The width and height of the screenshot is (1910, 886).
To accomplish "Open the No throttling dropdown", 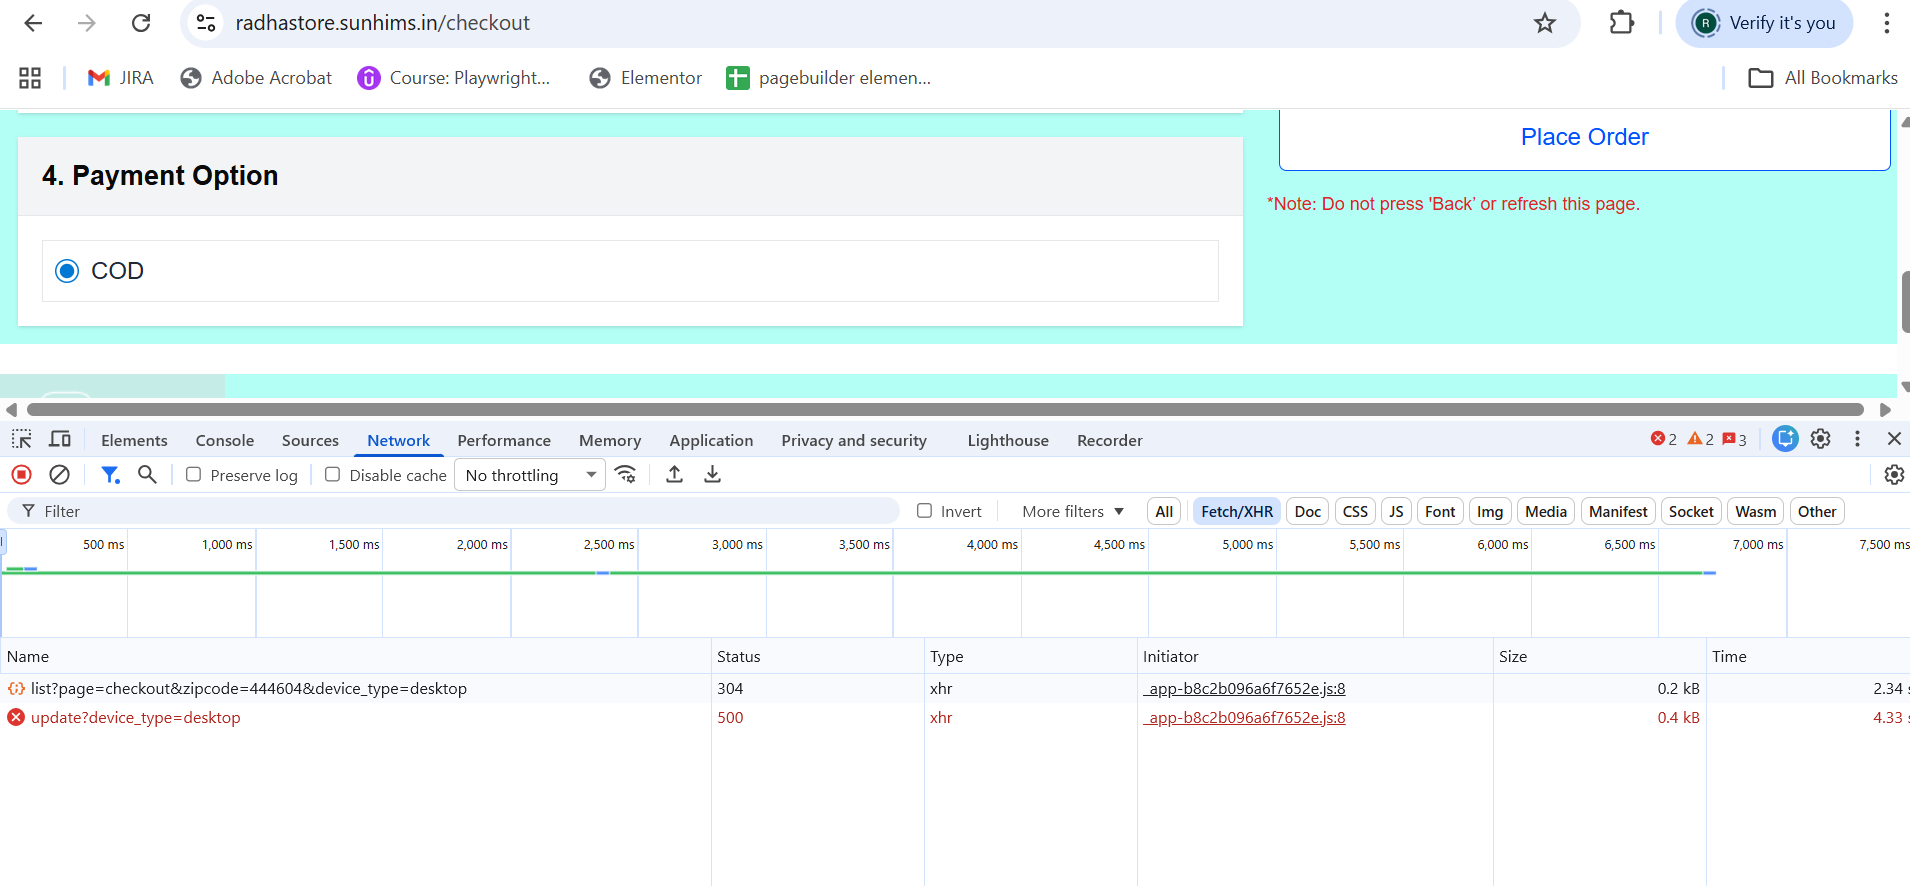I will click(x=530, y=475).
